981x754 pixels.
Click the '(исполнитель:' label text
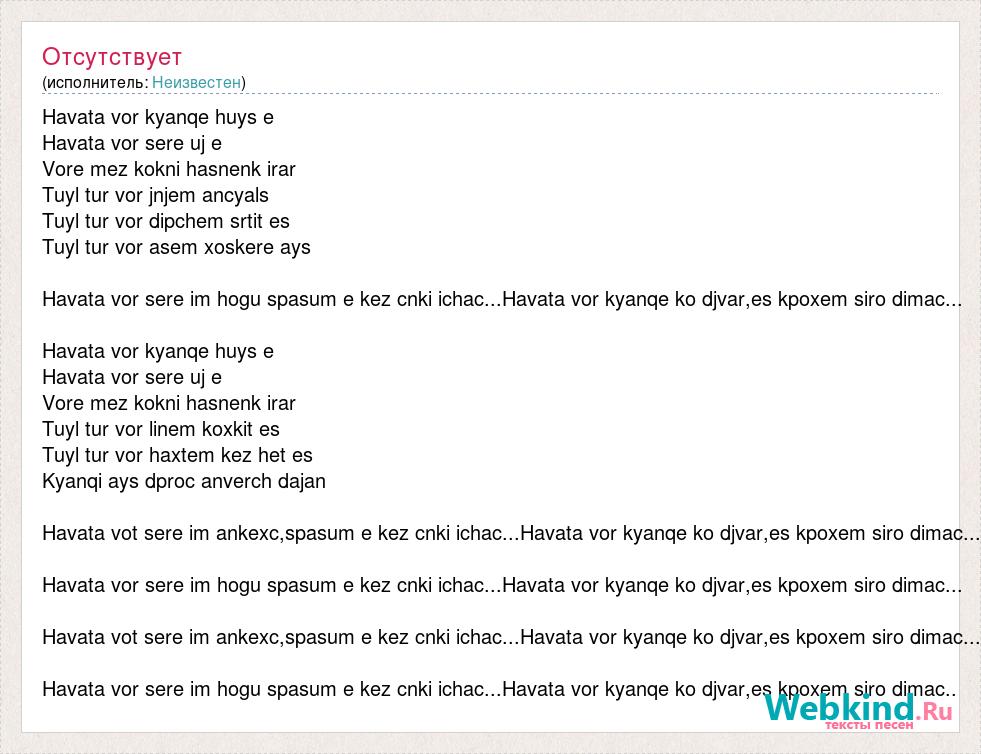tap(96, 82)
